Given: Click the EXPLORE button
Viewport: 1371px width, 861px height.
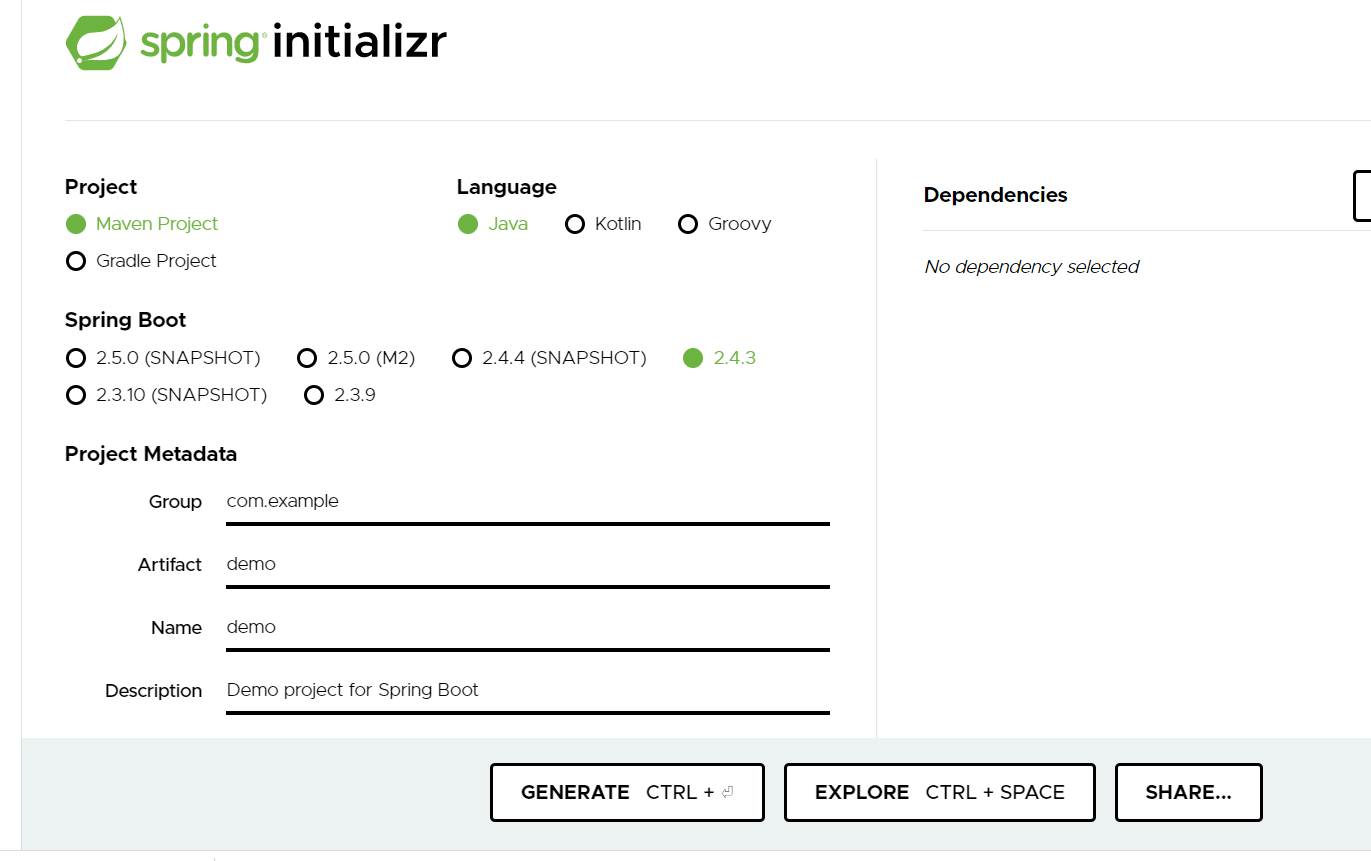Looking at the screenshot, I should point(940,792).
